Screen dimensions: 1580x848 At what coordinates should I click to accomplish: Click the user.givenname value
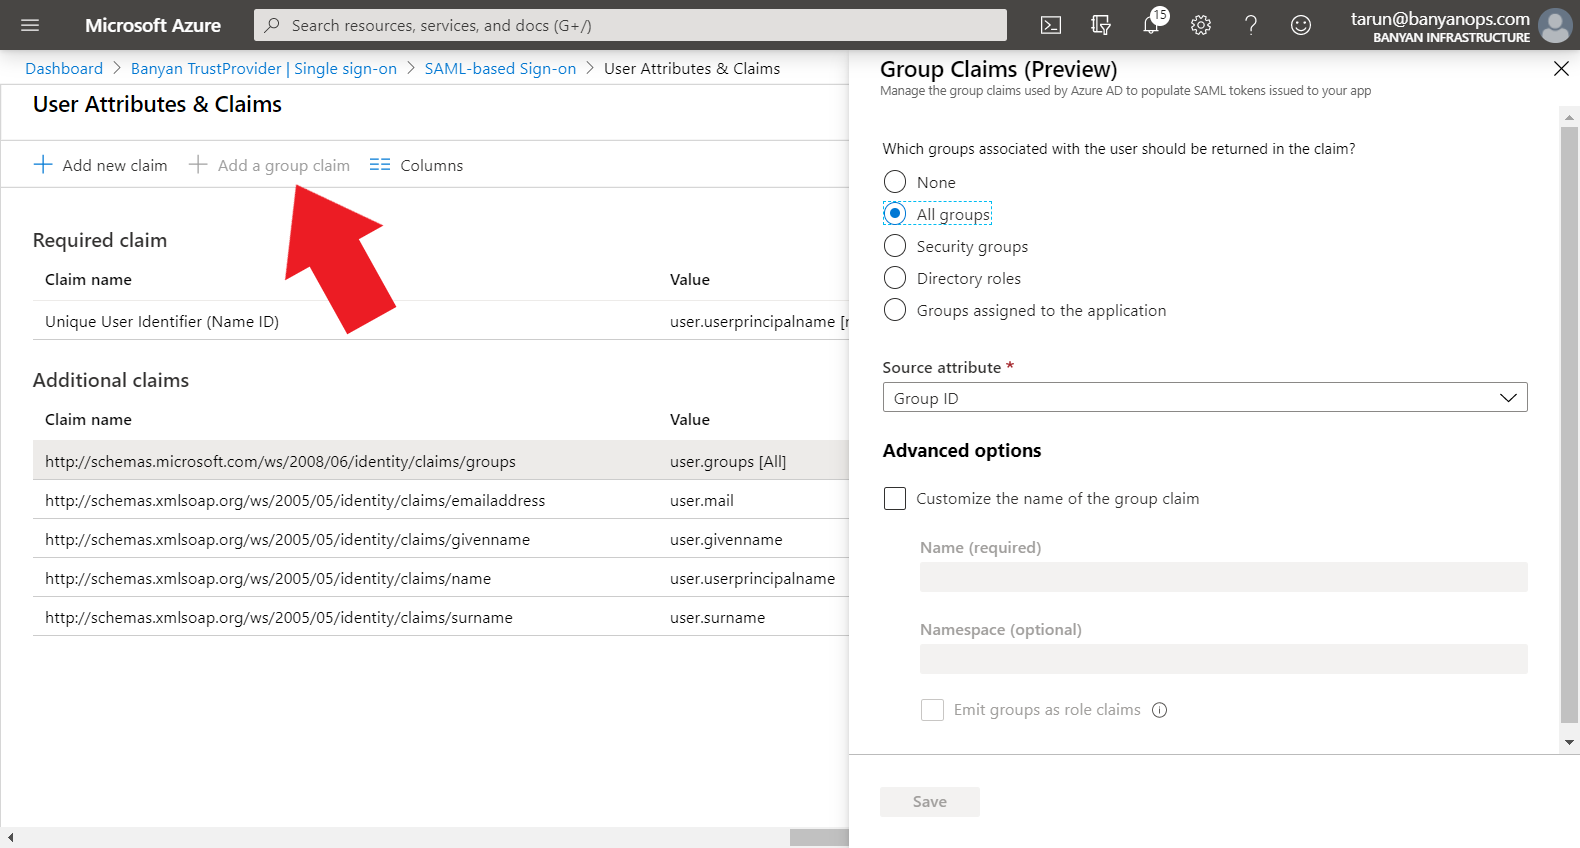[726, 539]
